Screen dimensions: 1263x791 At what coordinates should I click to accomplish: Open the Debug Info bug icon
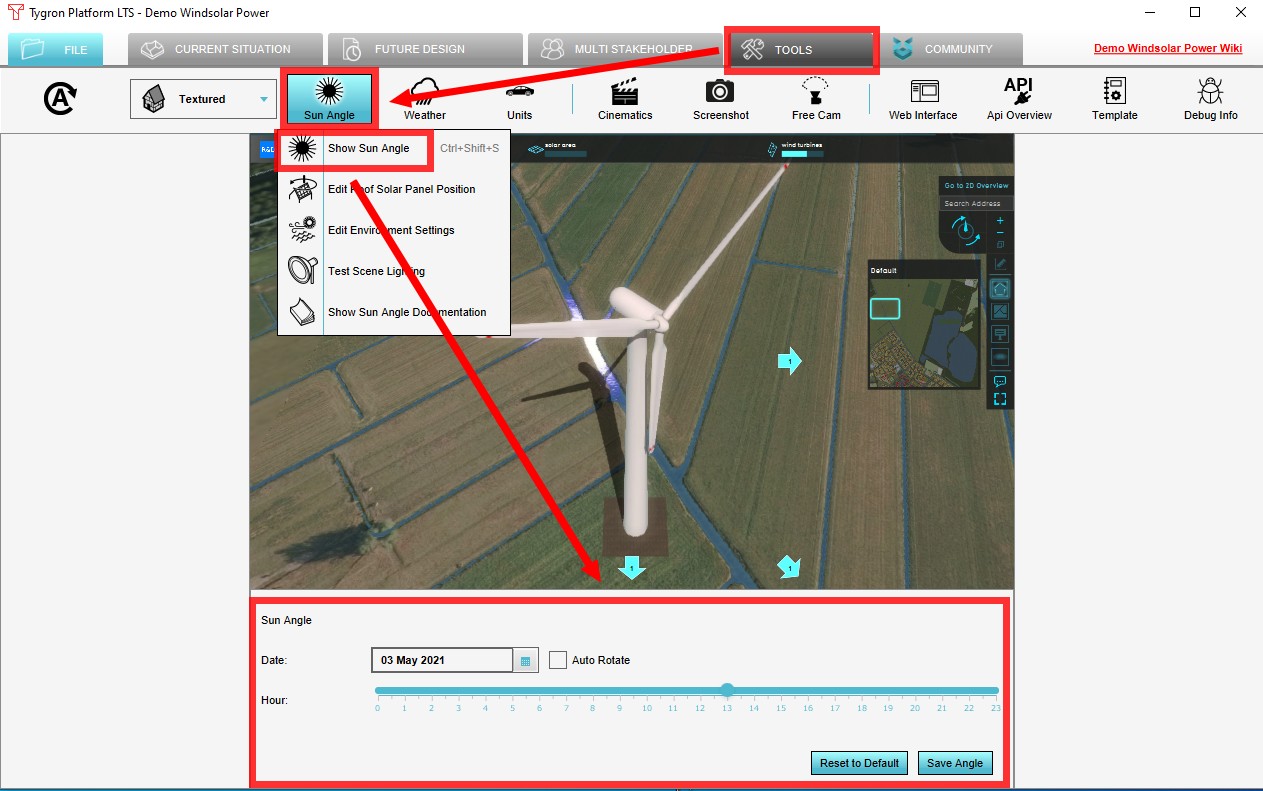pyautogui.click(x=1210, y=99)
